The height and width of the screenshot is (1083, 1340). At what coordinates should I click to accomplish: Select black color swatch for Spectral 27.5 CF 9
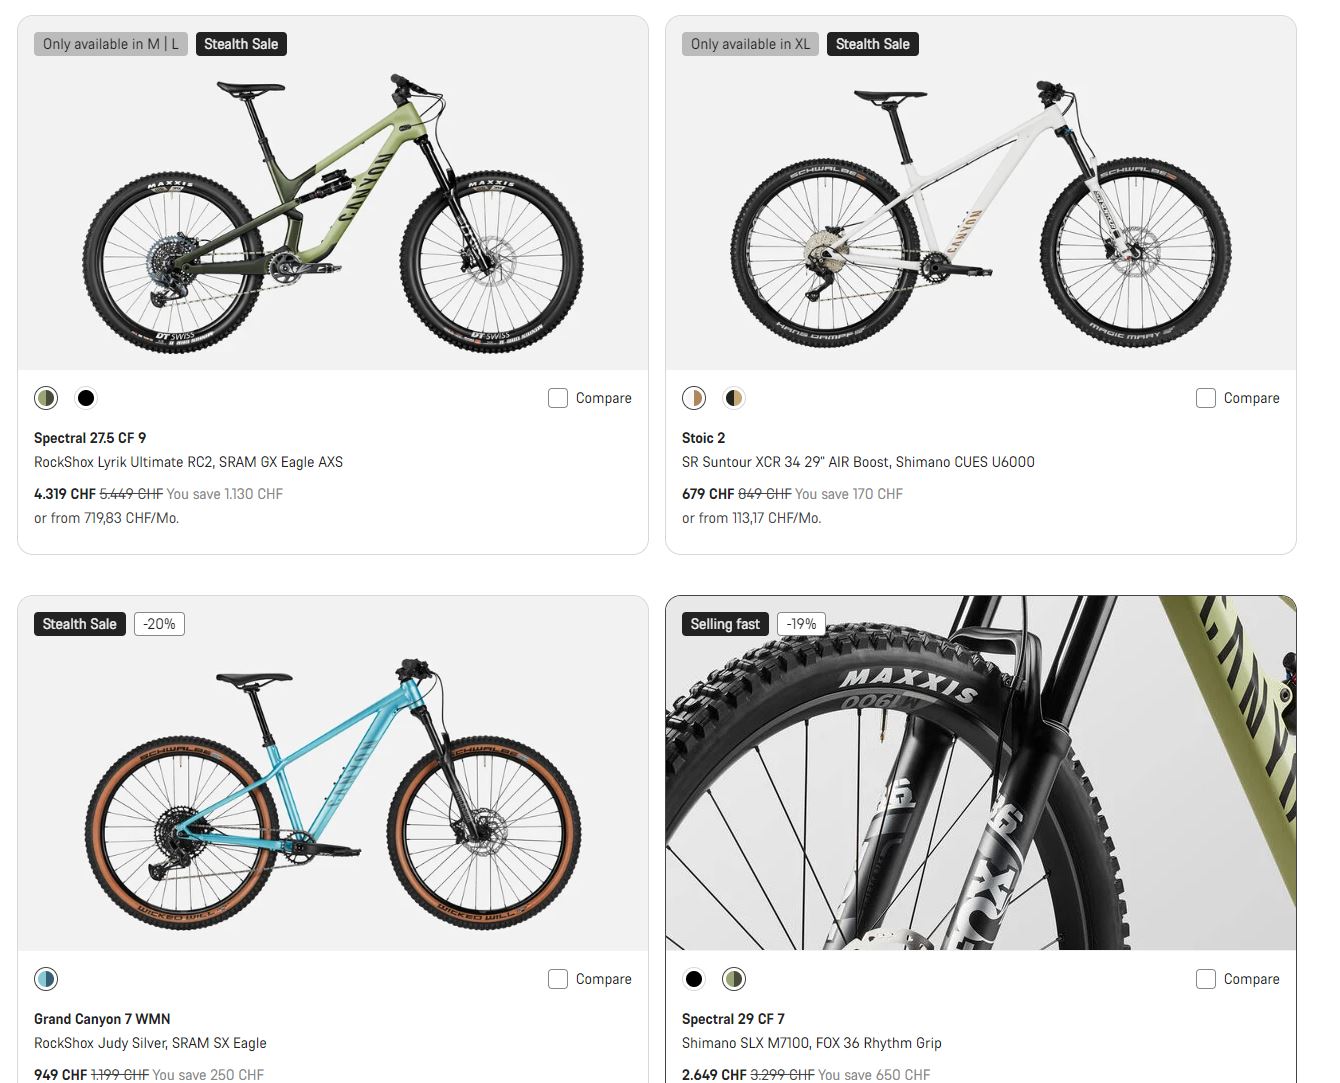86,398
